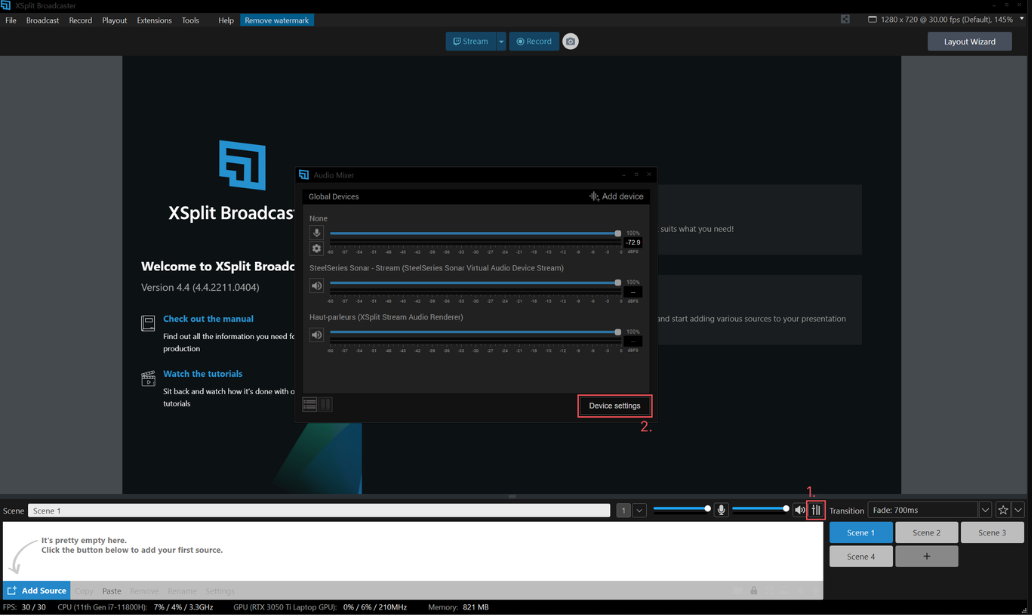
Task: Take a screenshot with the camera icon
Action: coord(571,41)
